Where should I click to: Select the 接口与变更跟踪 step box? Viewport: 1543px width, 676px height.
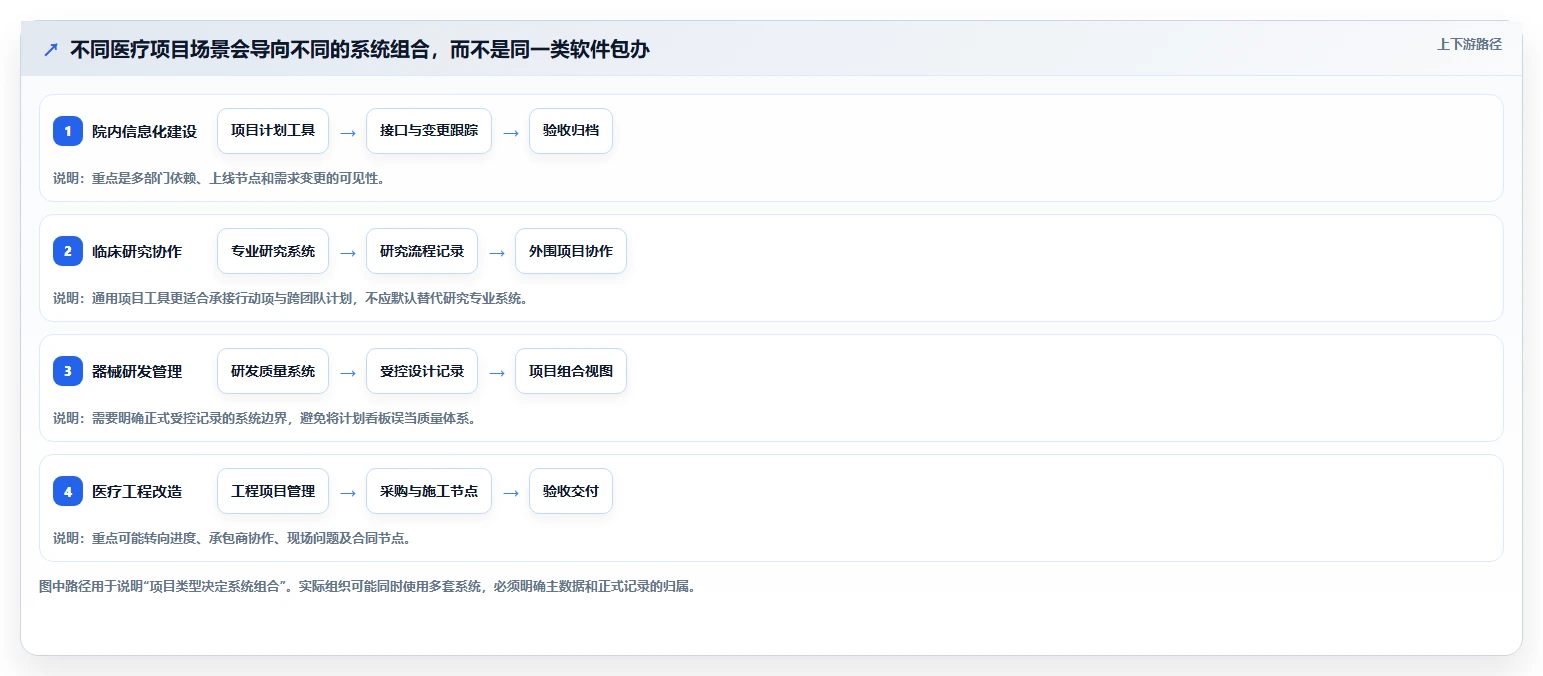pyautogui.click(x=429, y=131)
